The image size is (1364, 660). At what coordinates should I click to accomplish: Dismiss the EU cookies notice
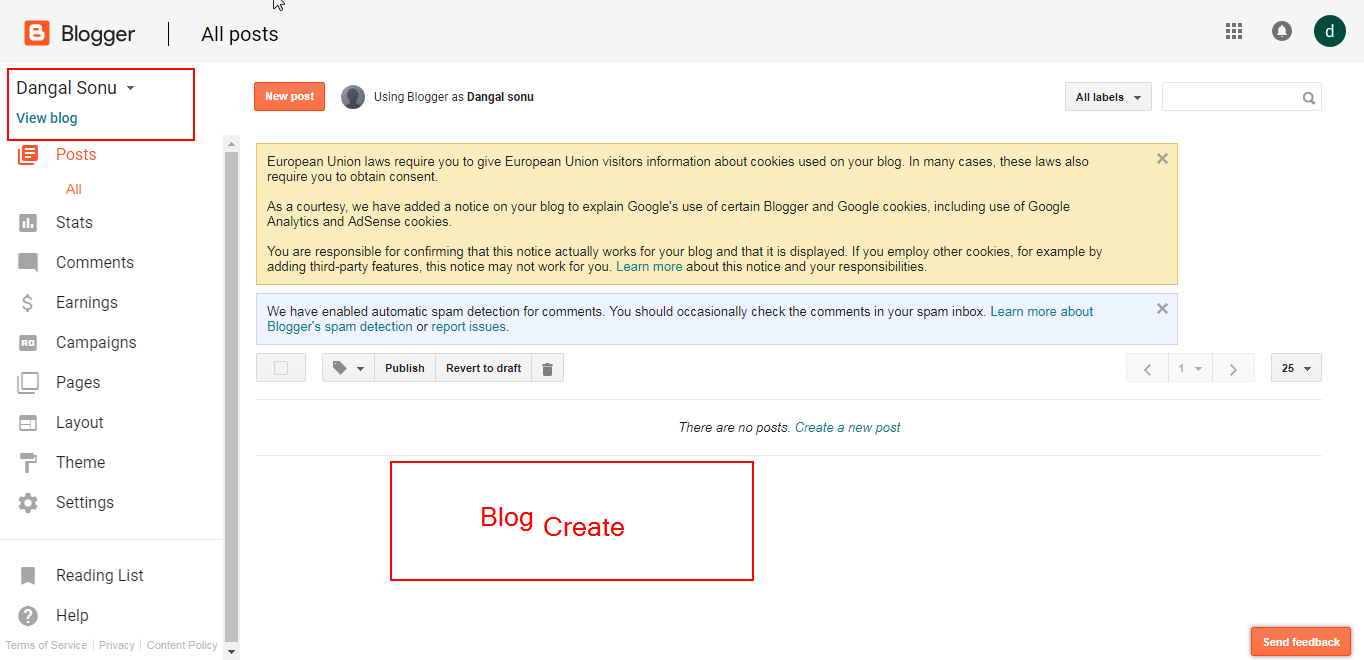tap(1162, 158)
